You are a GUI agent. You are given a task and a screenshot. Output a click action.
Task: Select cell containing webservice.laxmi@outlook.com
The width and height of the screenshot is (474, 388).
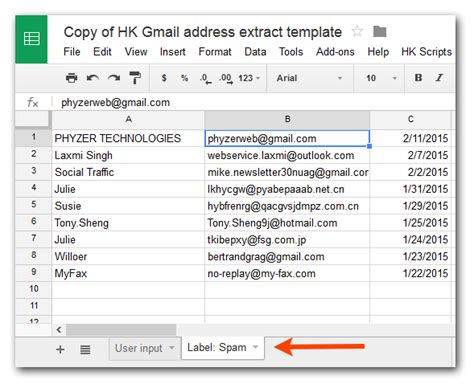(287, 155)
